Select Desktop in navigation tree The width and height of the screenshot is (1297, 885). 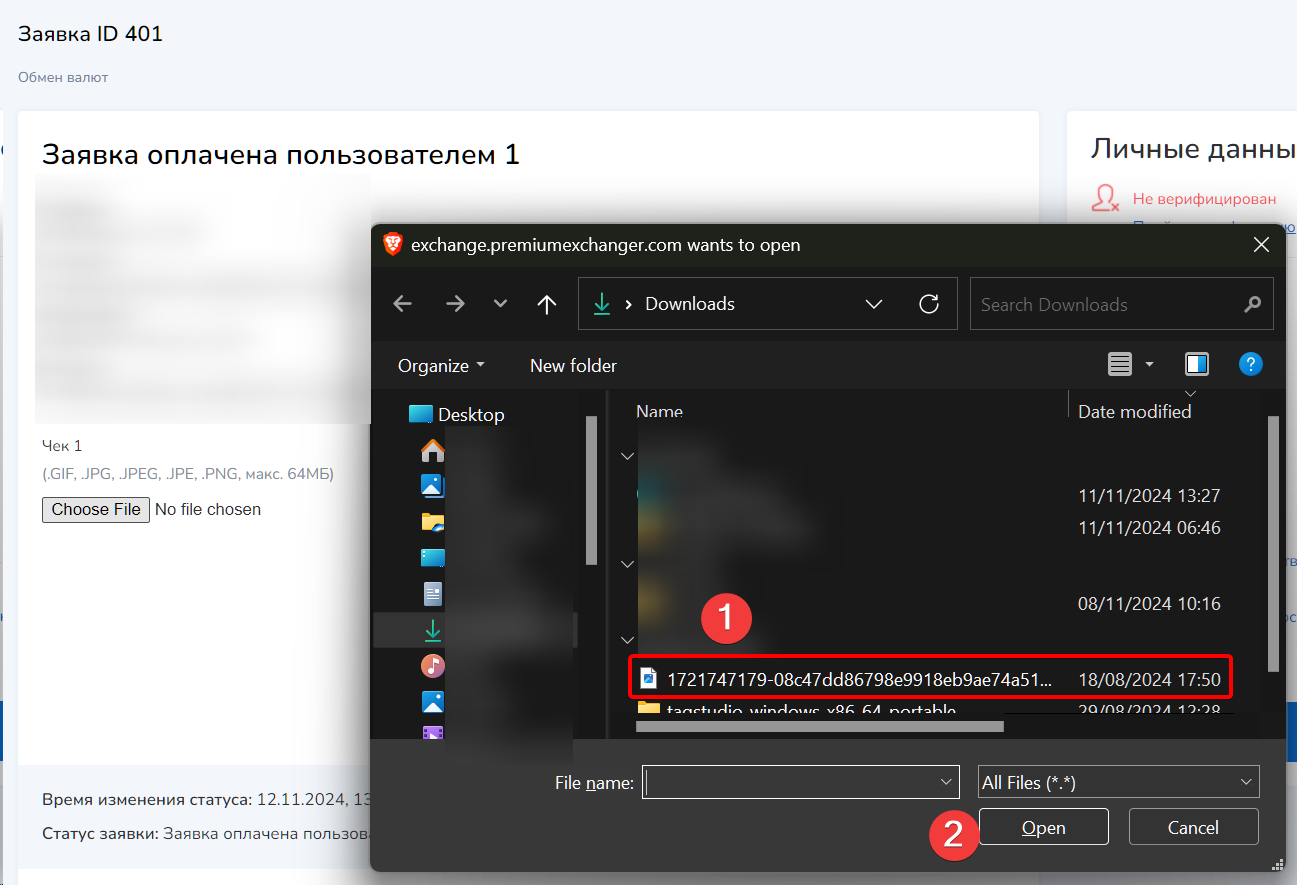pos(470,415)
